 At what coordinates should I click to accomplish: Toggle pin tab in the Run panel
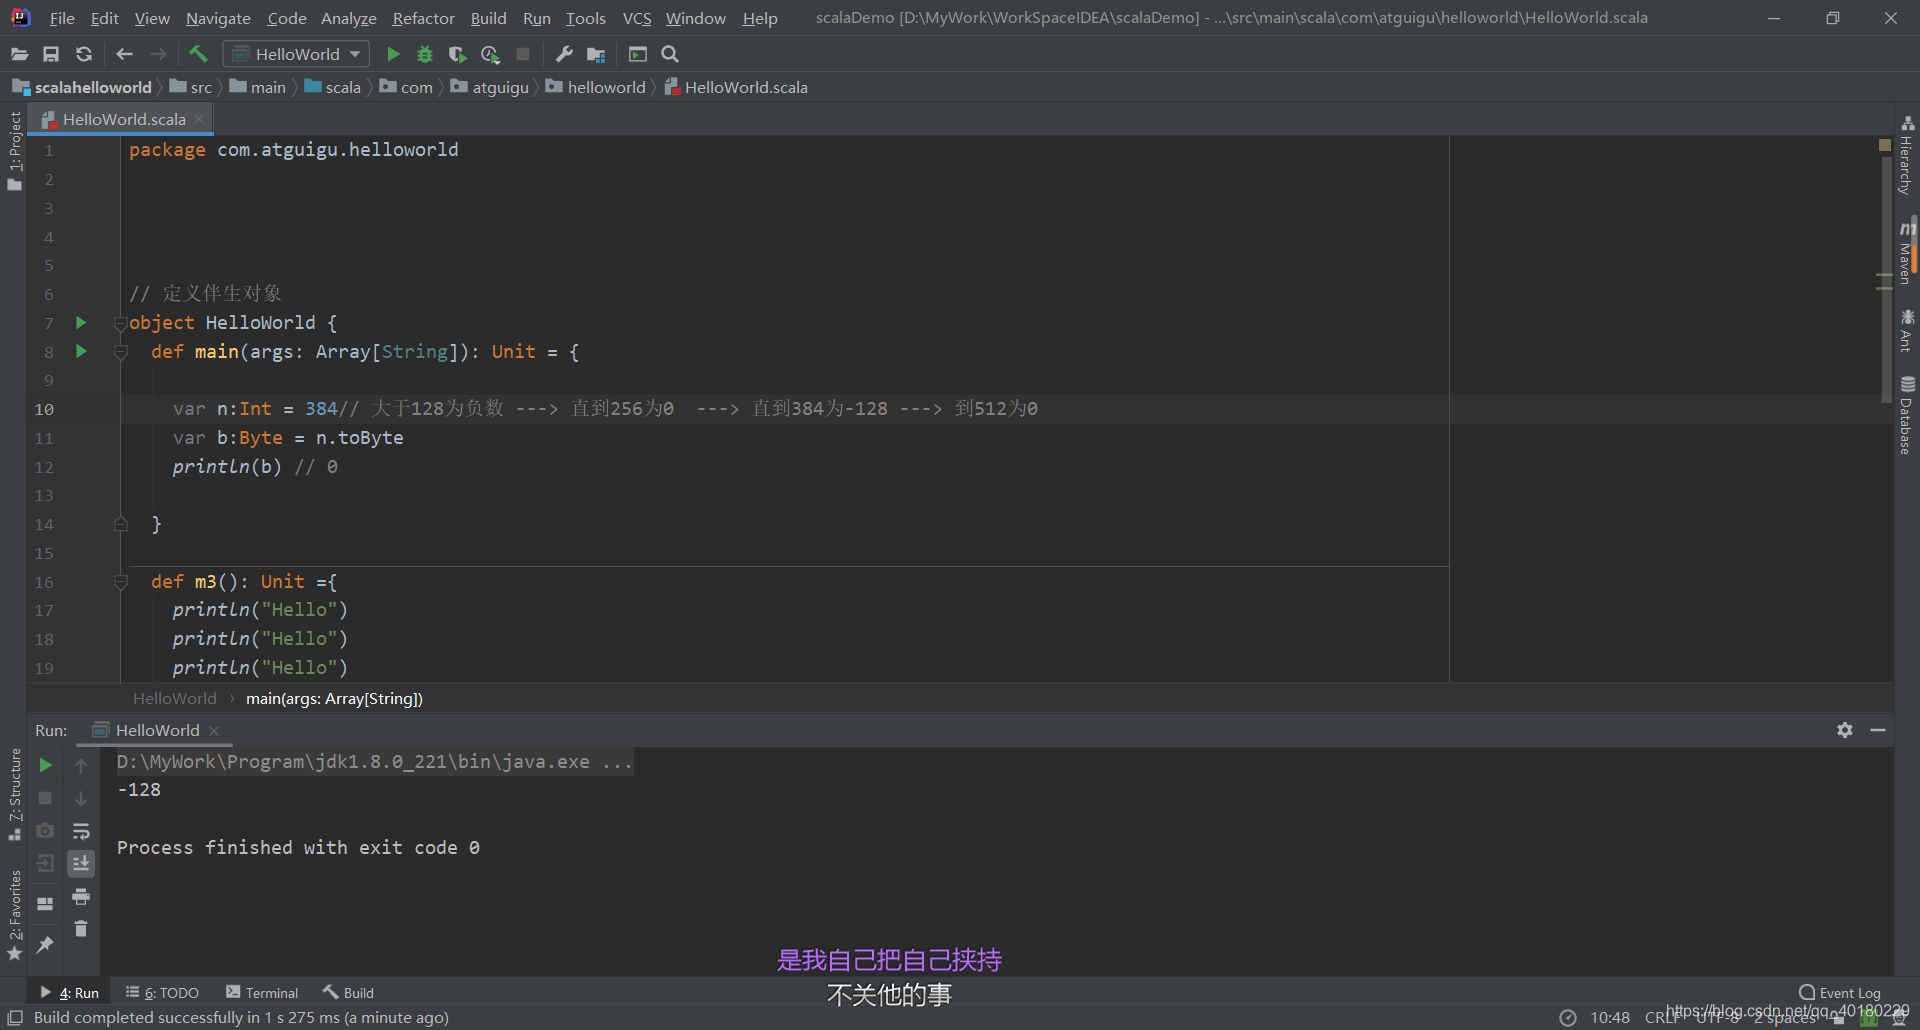tap(45, 944)
